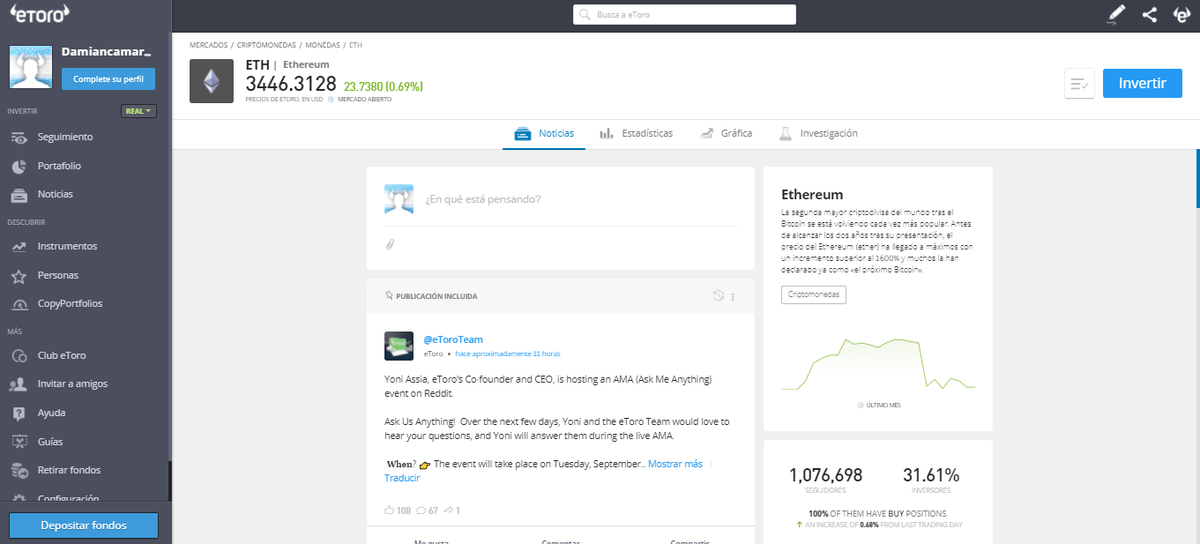Click the Ethereum logo next to ETH
Screen dimensions: 1200x544
[x=211, y=81]
